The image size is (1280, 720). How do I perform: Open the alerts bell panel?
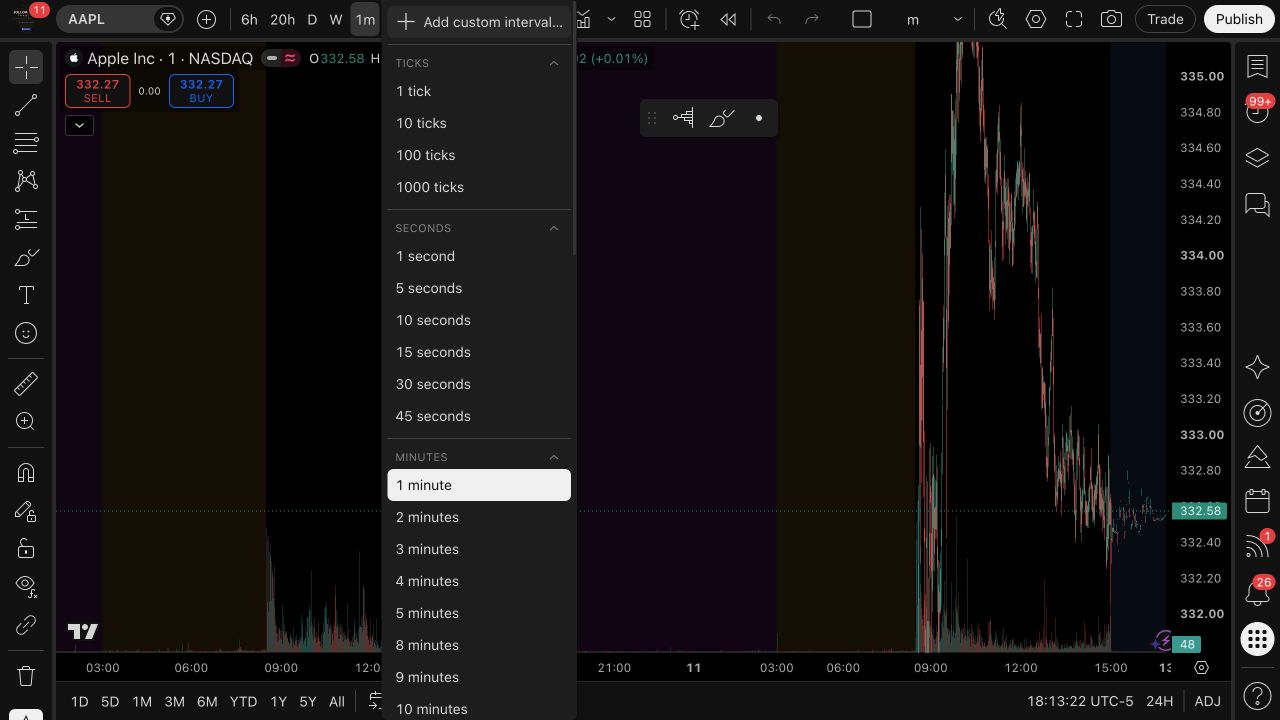tap(1257, 592)
